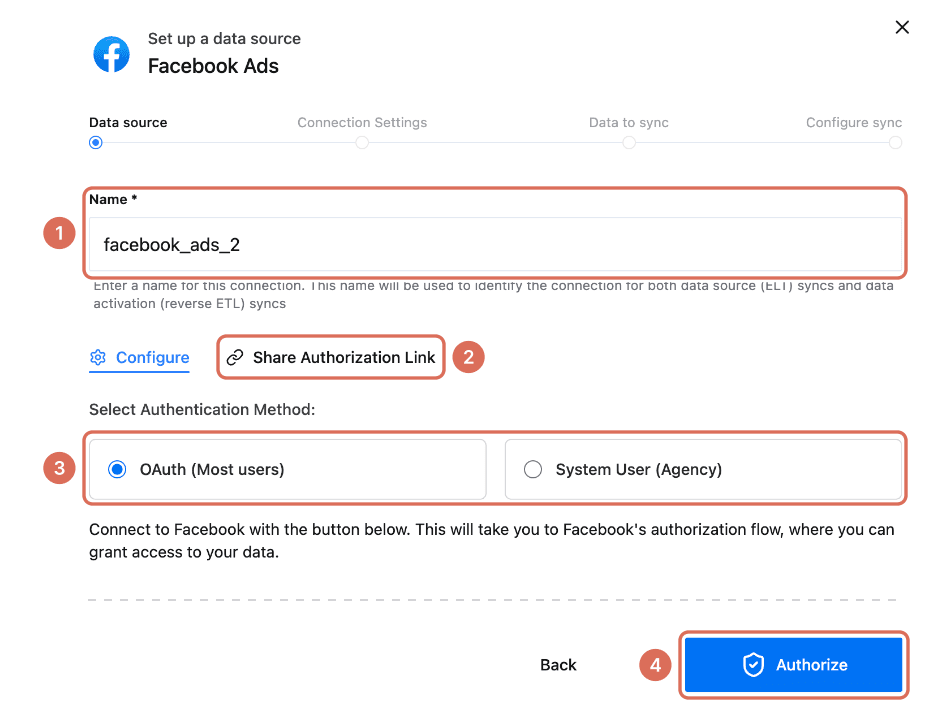Go to the Configure sync step marker
The image size is (933, 718).
point(895,143)
